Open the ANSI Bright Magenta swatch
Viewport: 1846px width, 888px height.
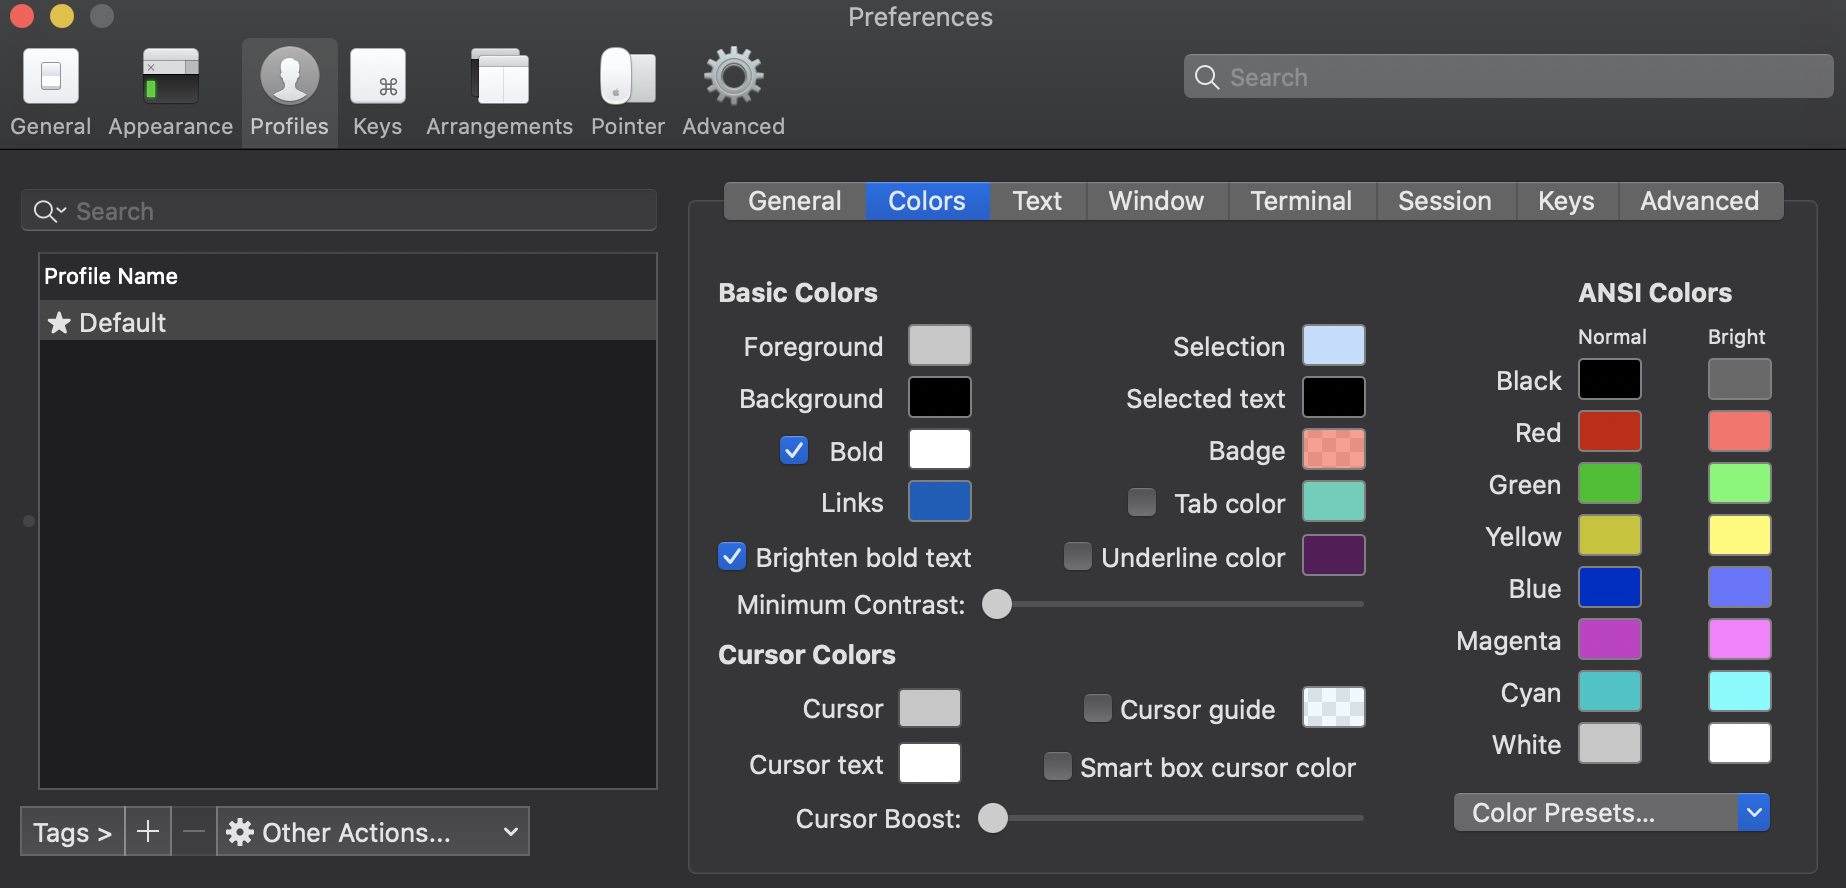point(1740,639)
